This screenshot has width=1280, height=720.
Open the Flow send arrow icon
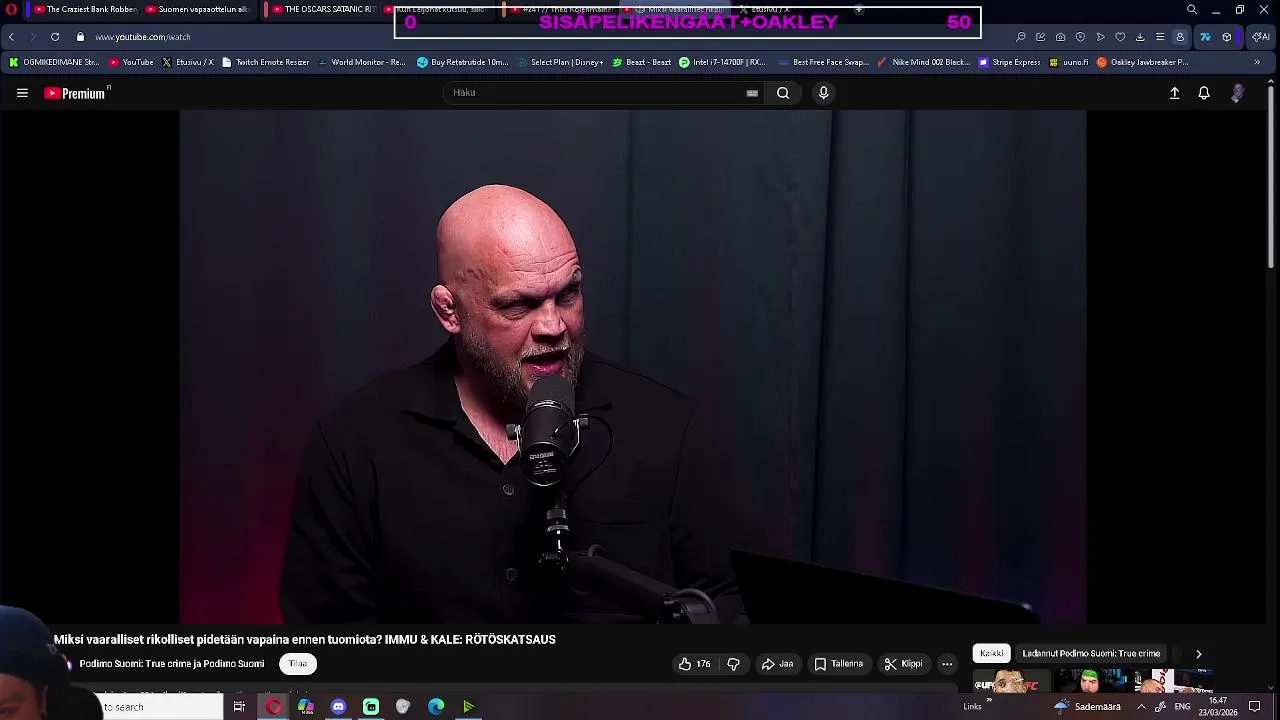(1100, 37)
